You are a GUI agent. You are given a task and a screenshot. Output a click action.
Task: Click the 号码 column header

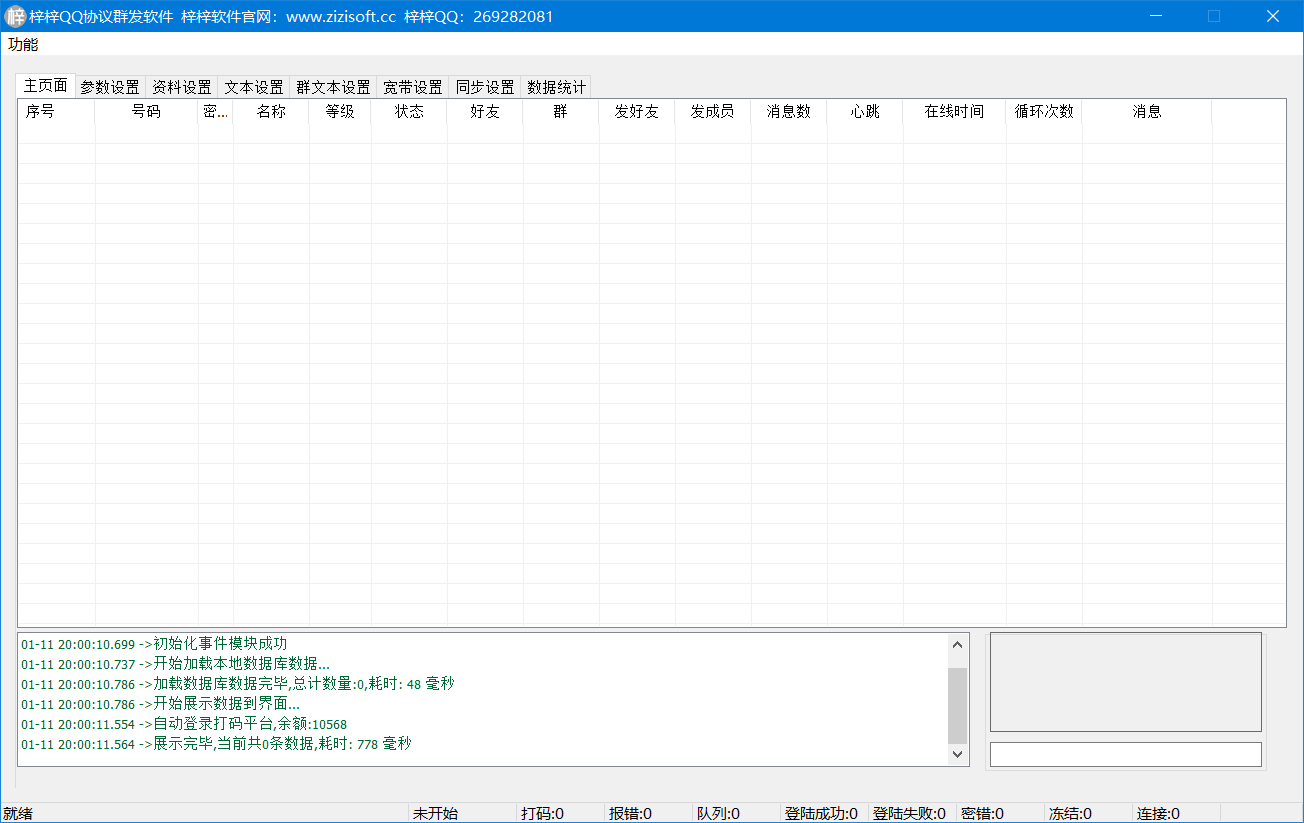pos(146,112)
